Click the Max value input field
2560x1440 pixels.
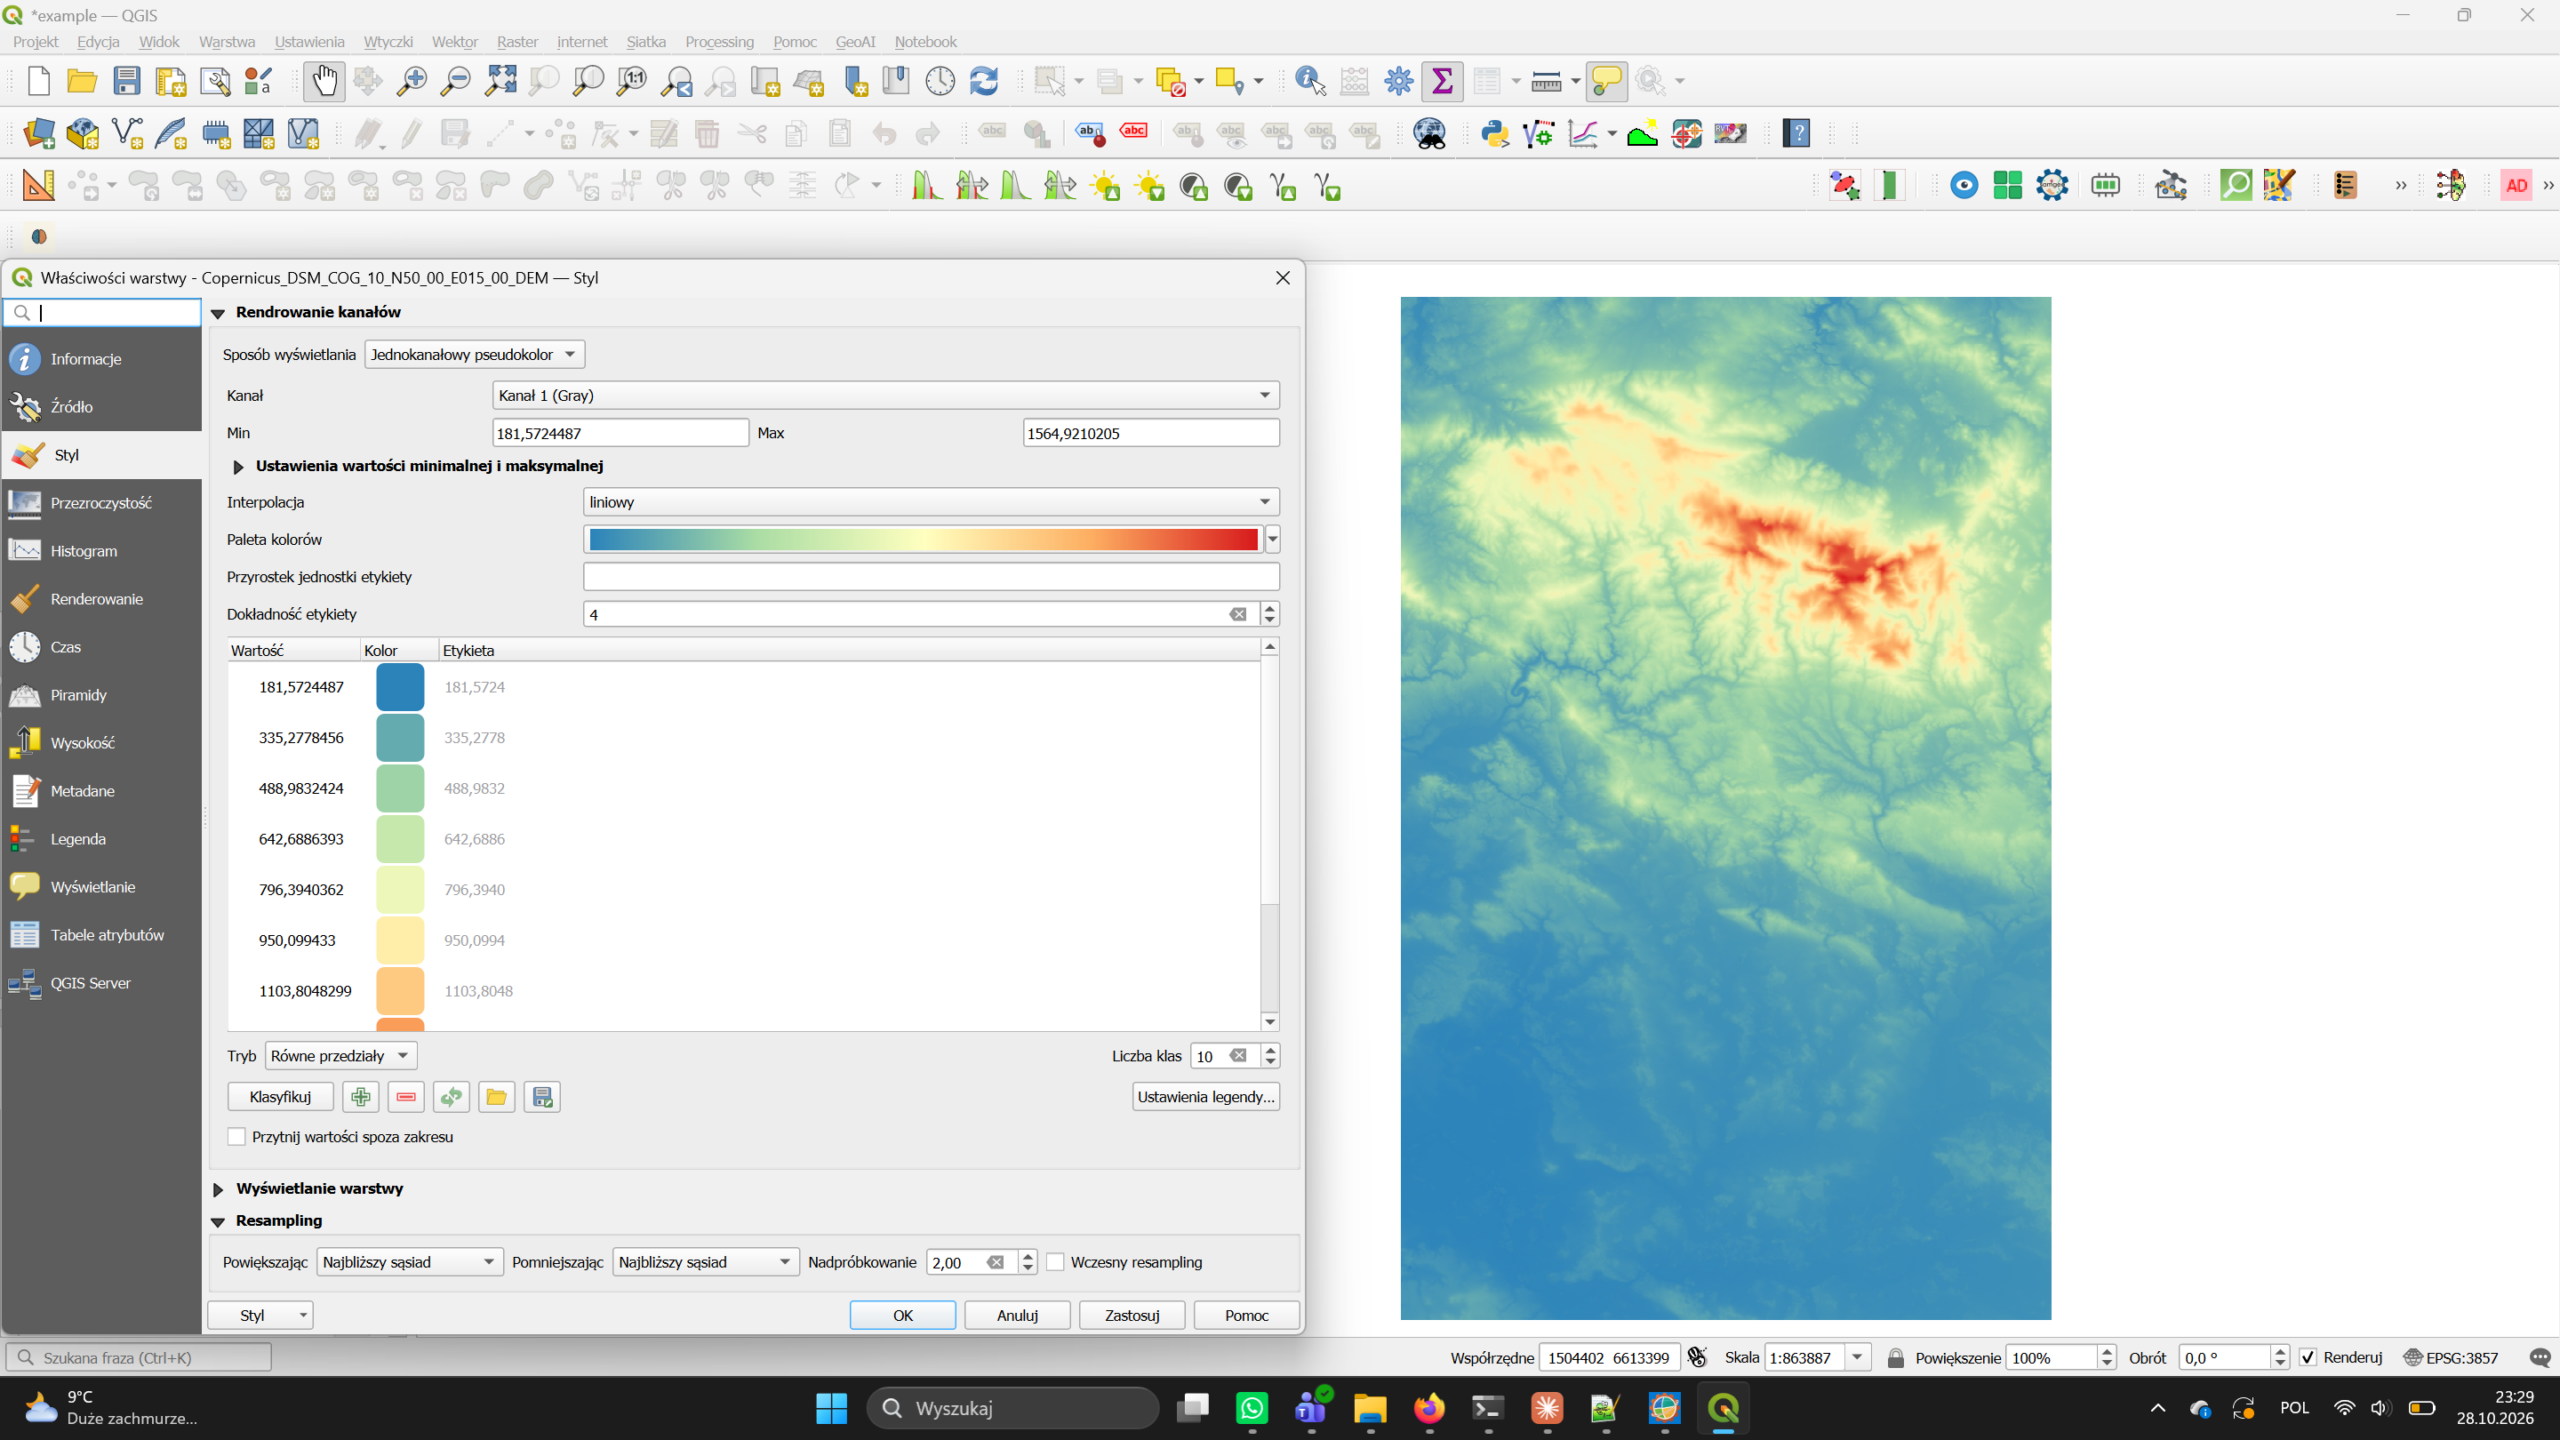[x=1151, y=433]
